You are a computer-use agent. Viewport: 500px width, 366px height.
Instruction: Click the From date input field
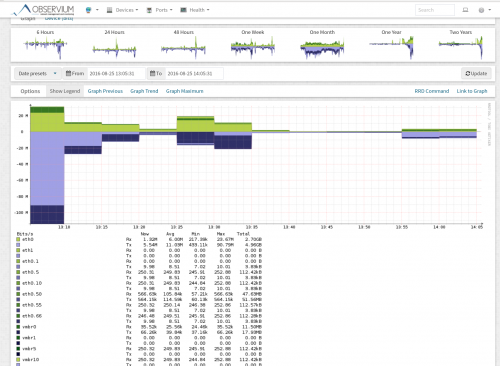point(116,73)
